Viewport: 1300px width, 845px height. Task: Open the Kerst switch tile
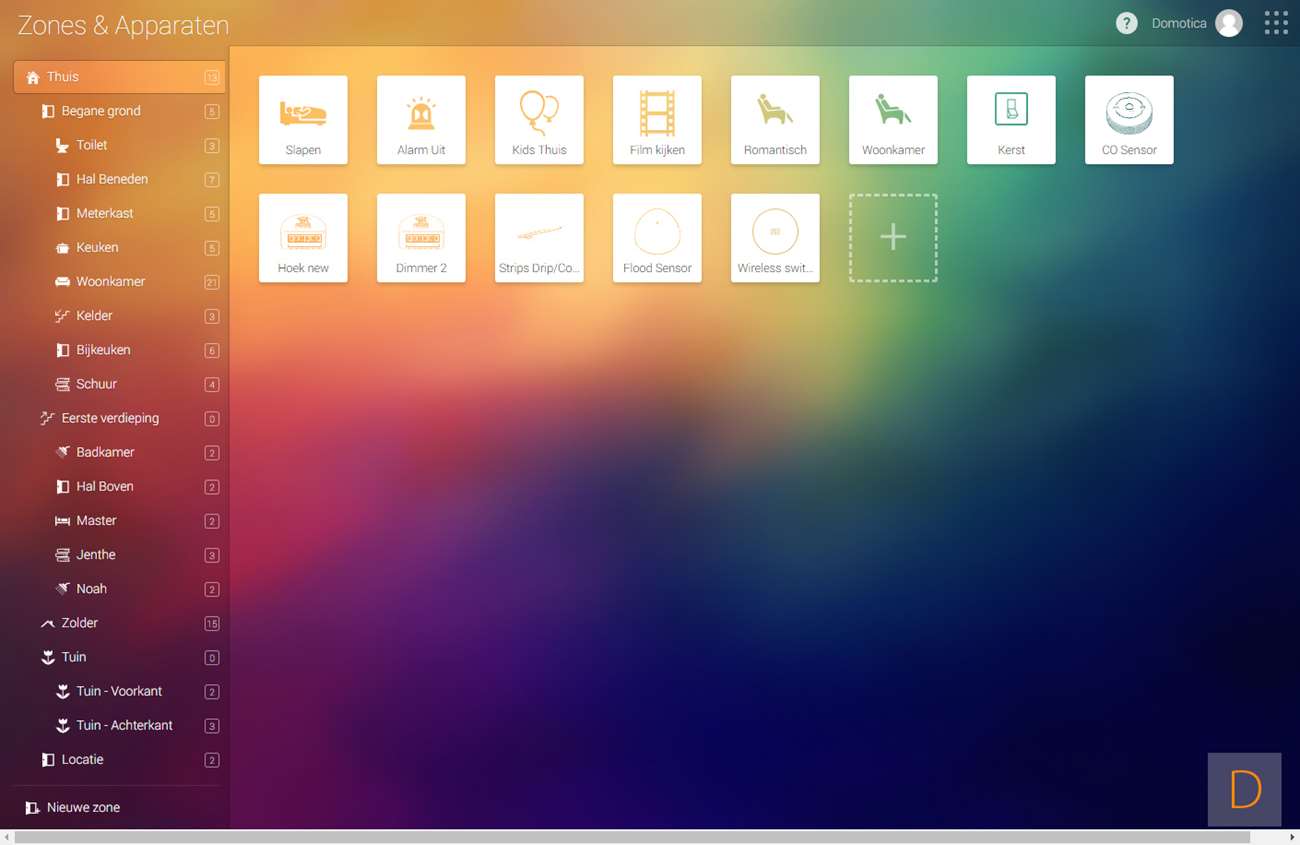(1011, 120)
